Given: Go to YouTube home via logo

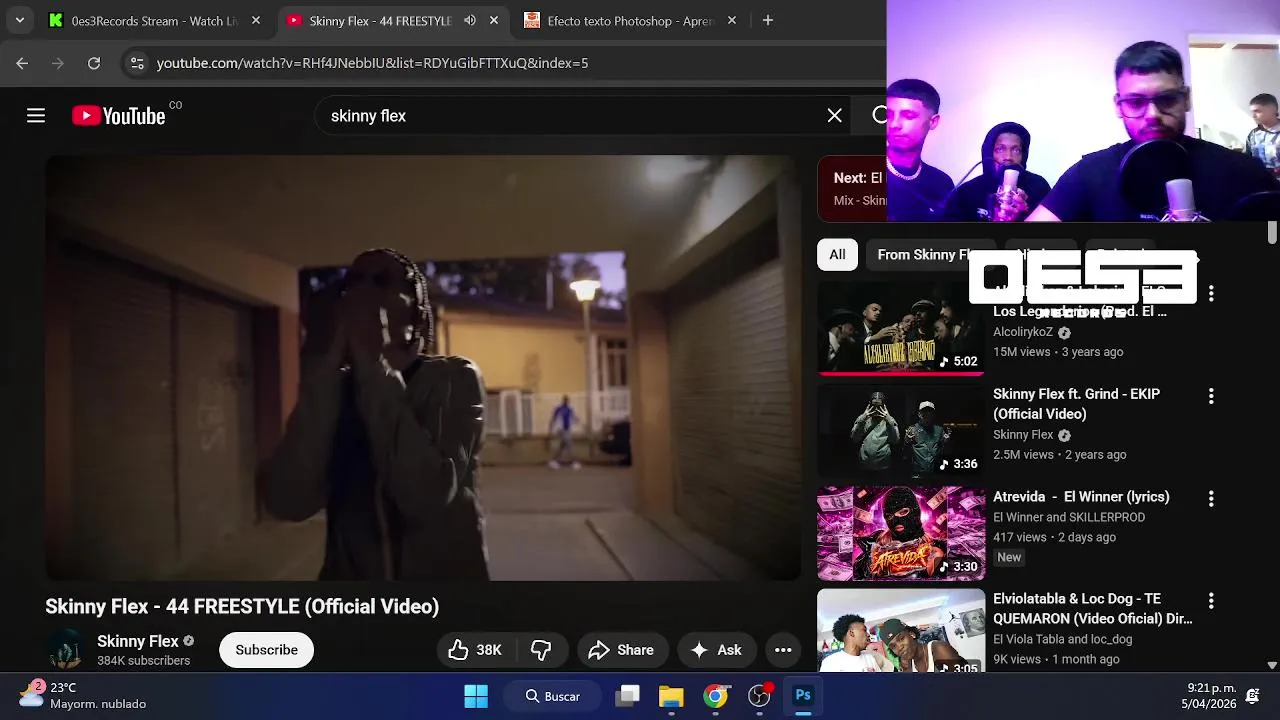Looking at the screenshot, I should coord(118,116).
